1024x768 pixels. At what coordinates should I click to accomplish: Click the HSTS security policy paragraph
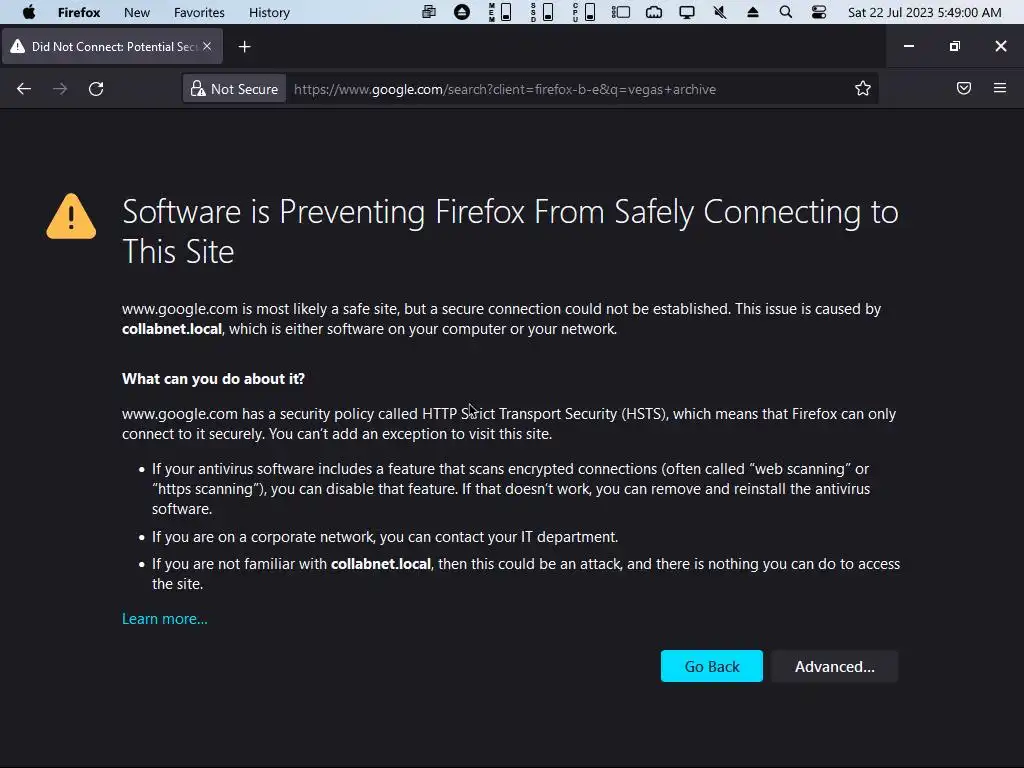pos(509,424)
